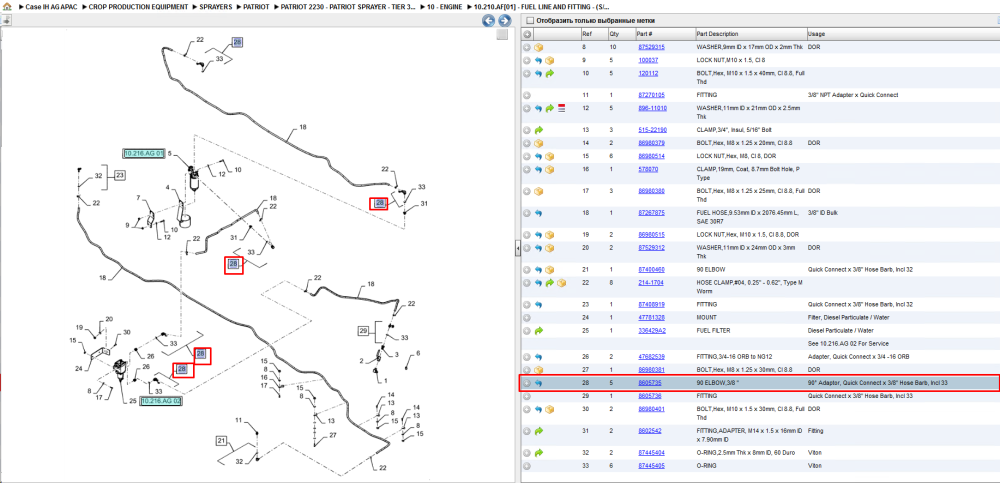Open part number 8605735 elbow link
The height and width of the screenshot is (483, 1000).
[x=649, y=383]
